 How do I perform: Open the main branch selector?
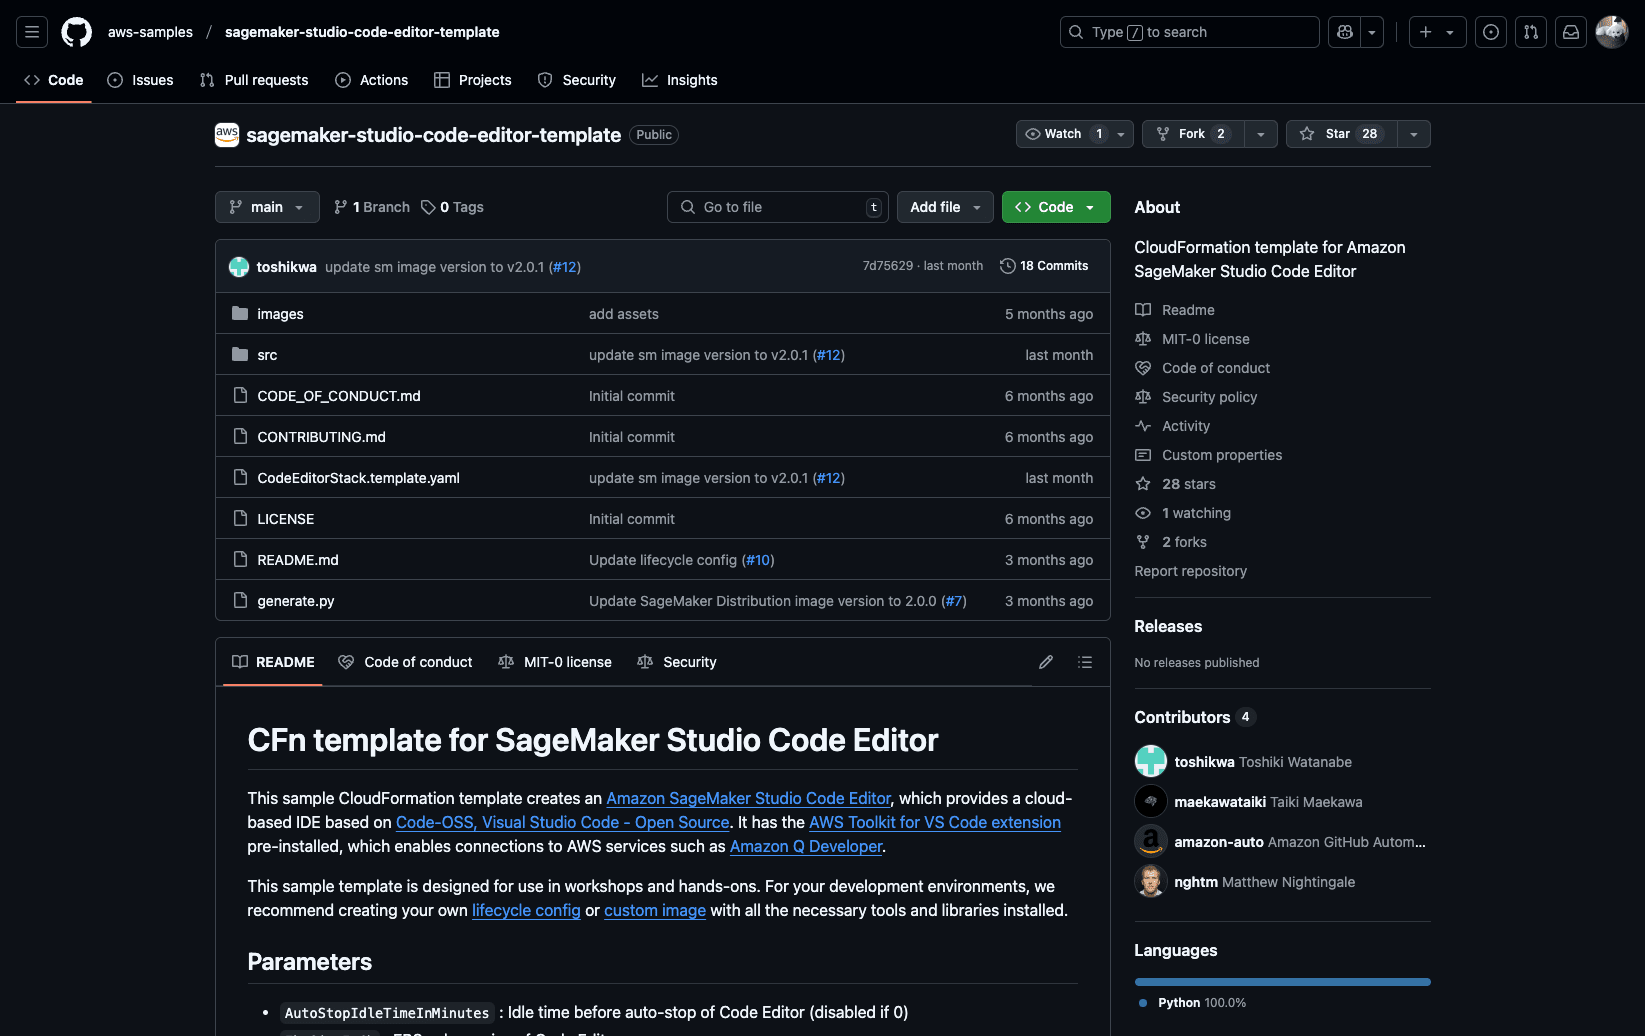coord(267,207)
